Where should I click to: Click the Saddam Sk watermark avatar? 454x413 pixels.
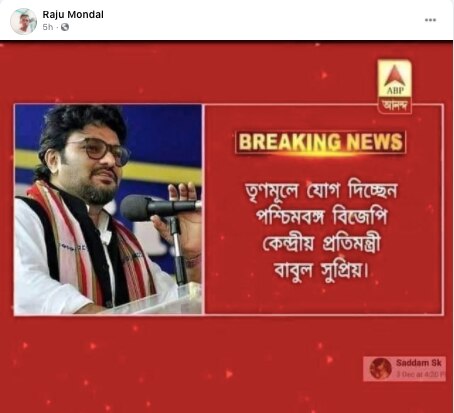(x=380, y=369)
